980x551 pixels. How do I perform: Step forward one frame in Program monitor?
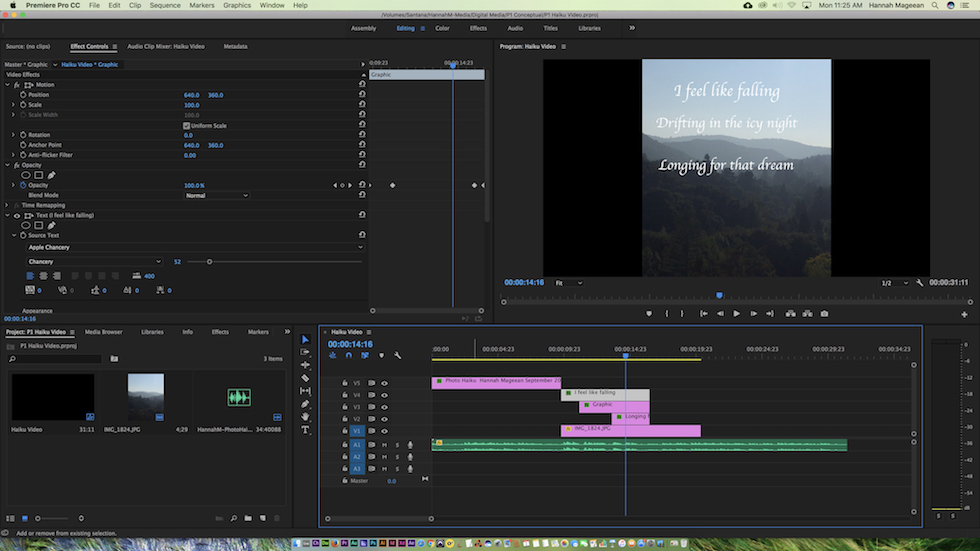tap(753, 314)
